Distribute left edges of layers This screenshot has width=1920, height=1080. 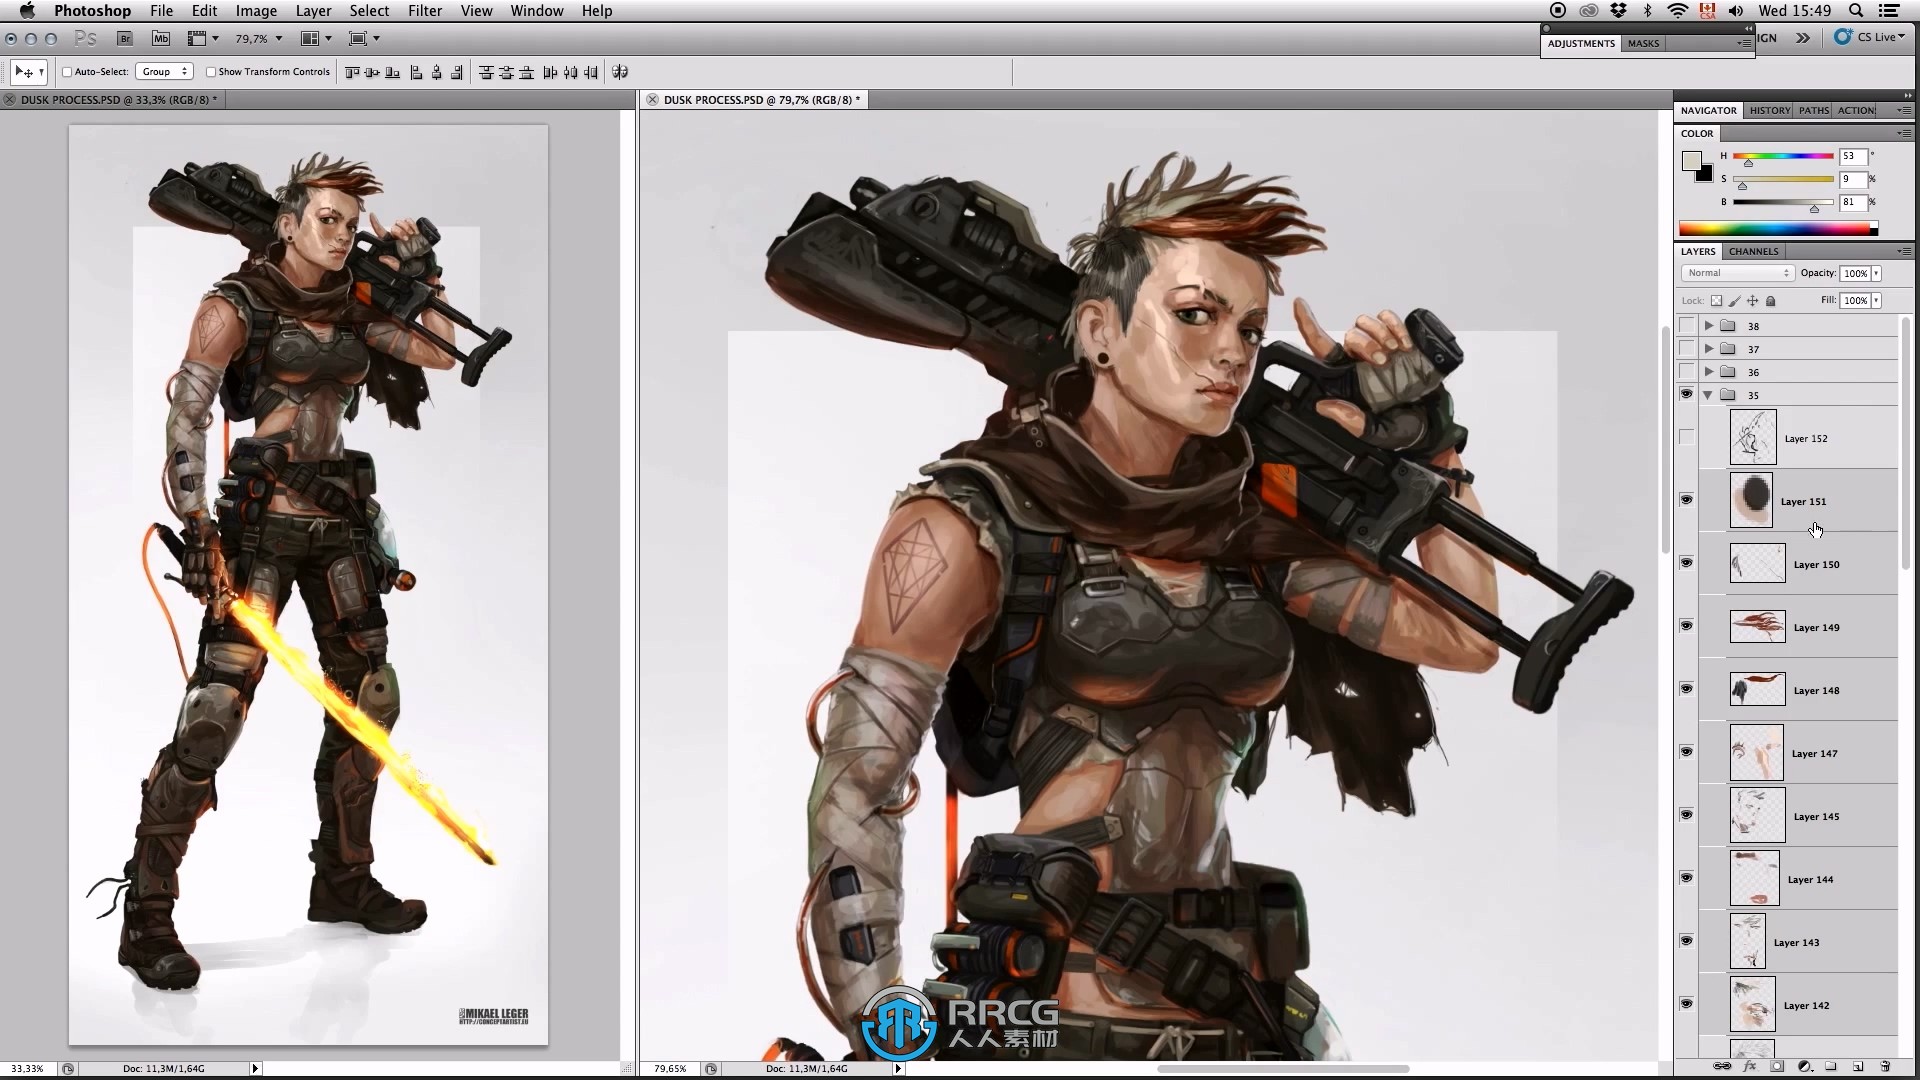(550, 72)
